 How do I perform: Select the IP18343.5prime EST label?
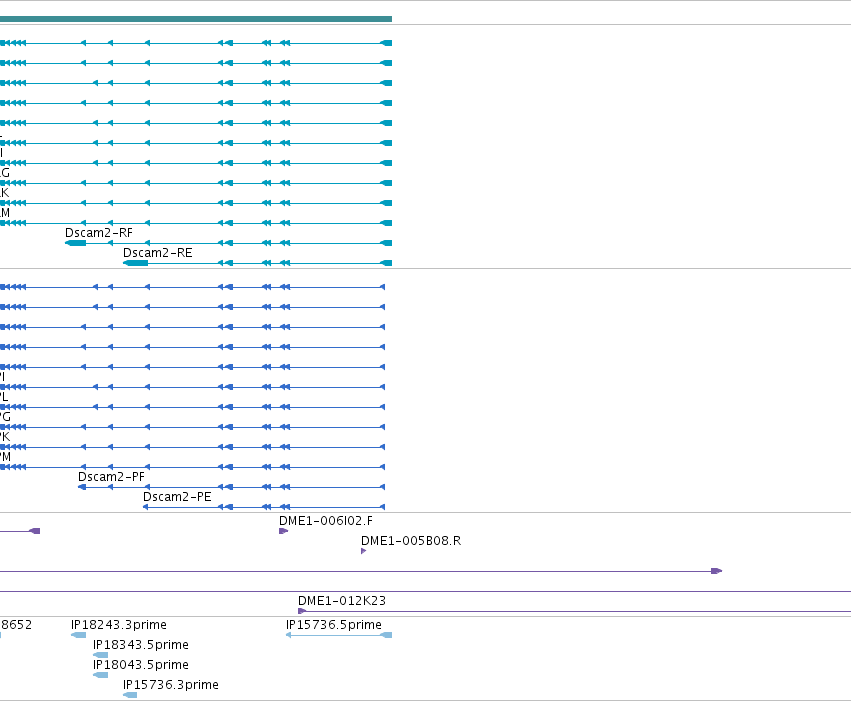[141, 645]
